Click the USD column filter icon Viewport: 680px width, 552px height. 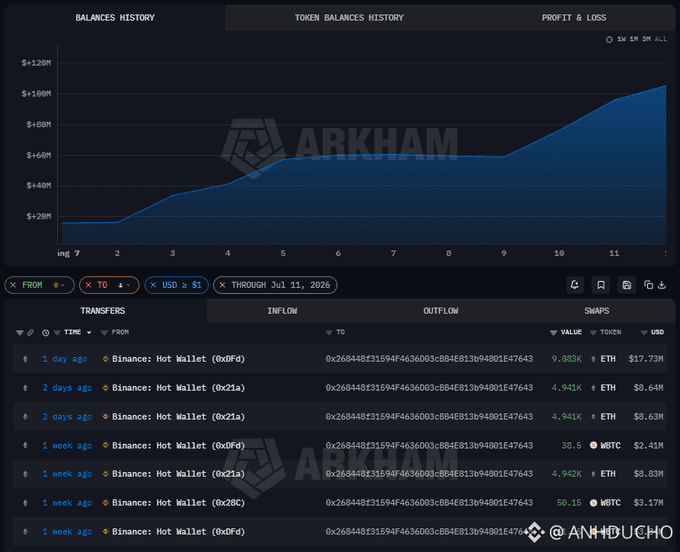tap(644, 333)
